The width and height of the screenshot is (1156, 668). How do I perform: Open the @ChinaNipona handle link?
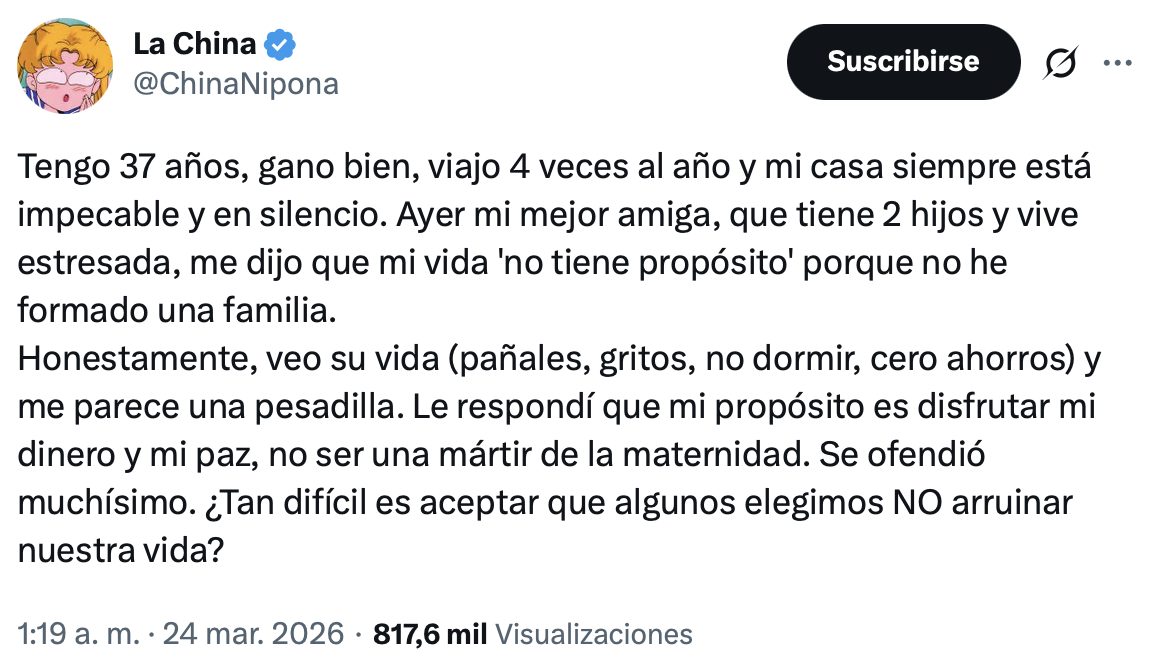236,85
